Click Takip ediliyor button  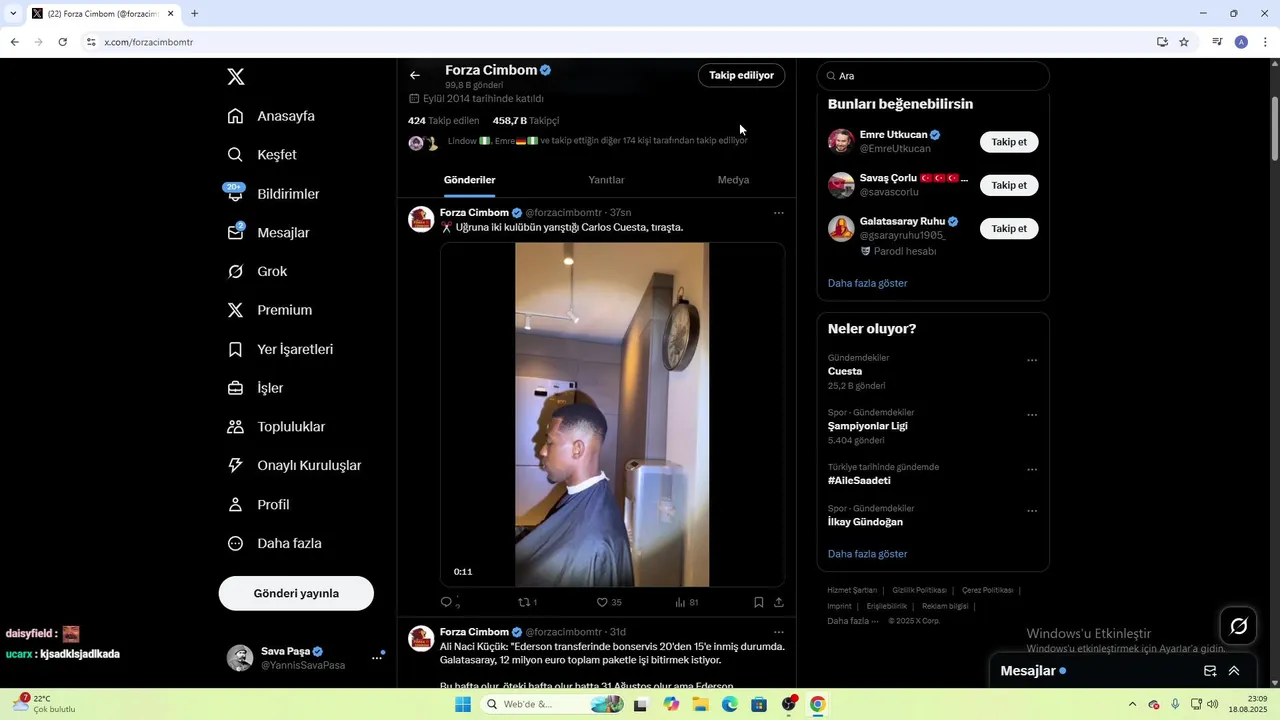[x=741, y=75]
